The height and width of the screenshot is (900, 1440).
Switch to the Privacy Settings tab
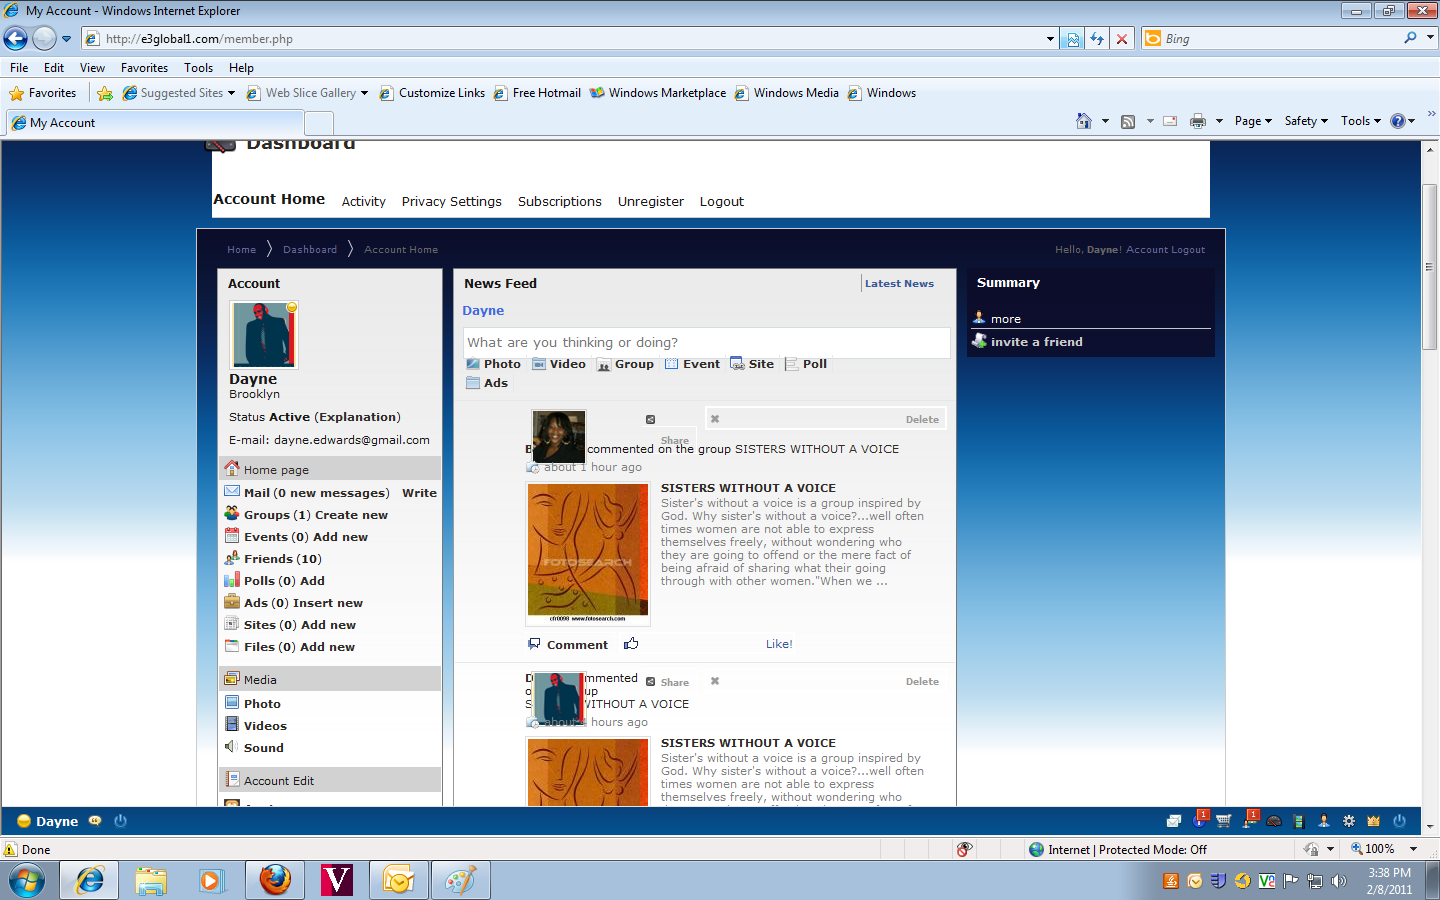451,201
